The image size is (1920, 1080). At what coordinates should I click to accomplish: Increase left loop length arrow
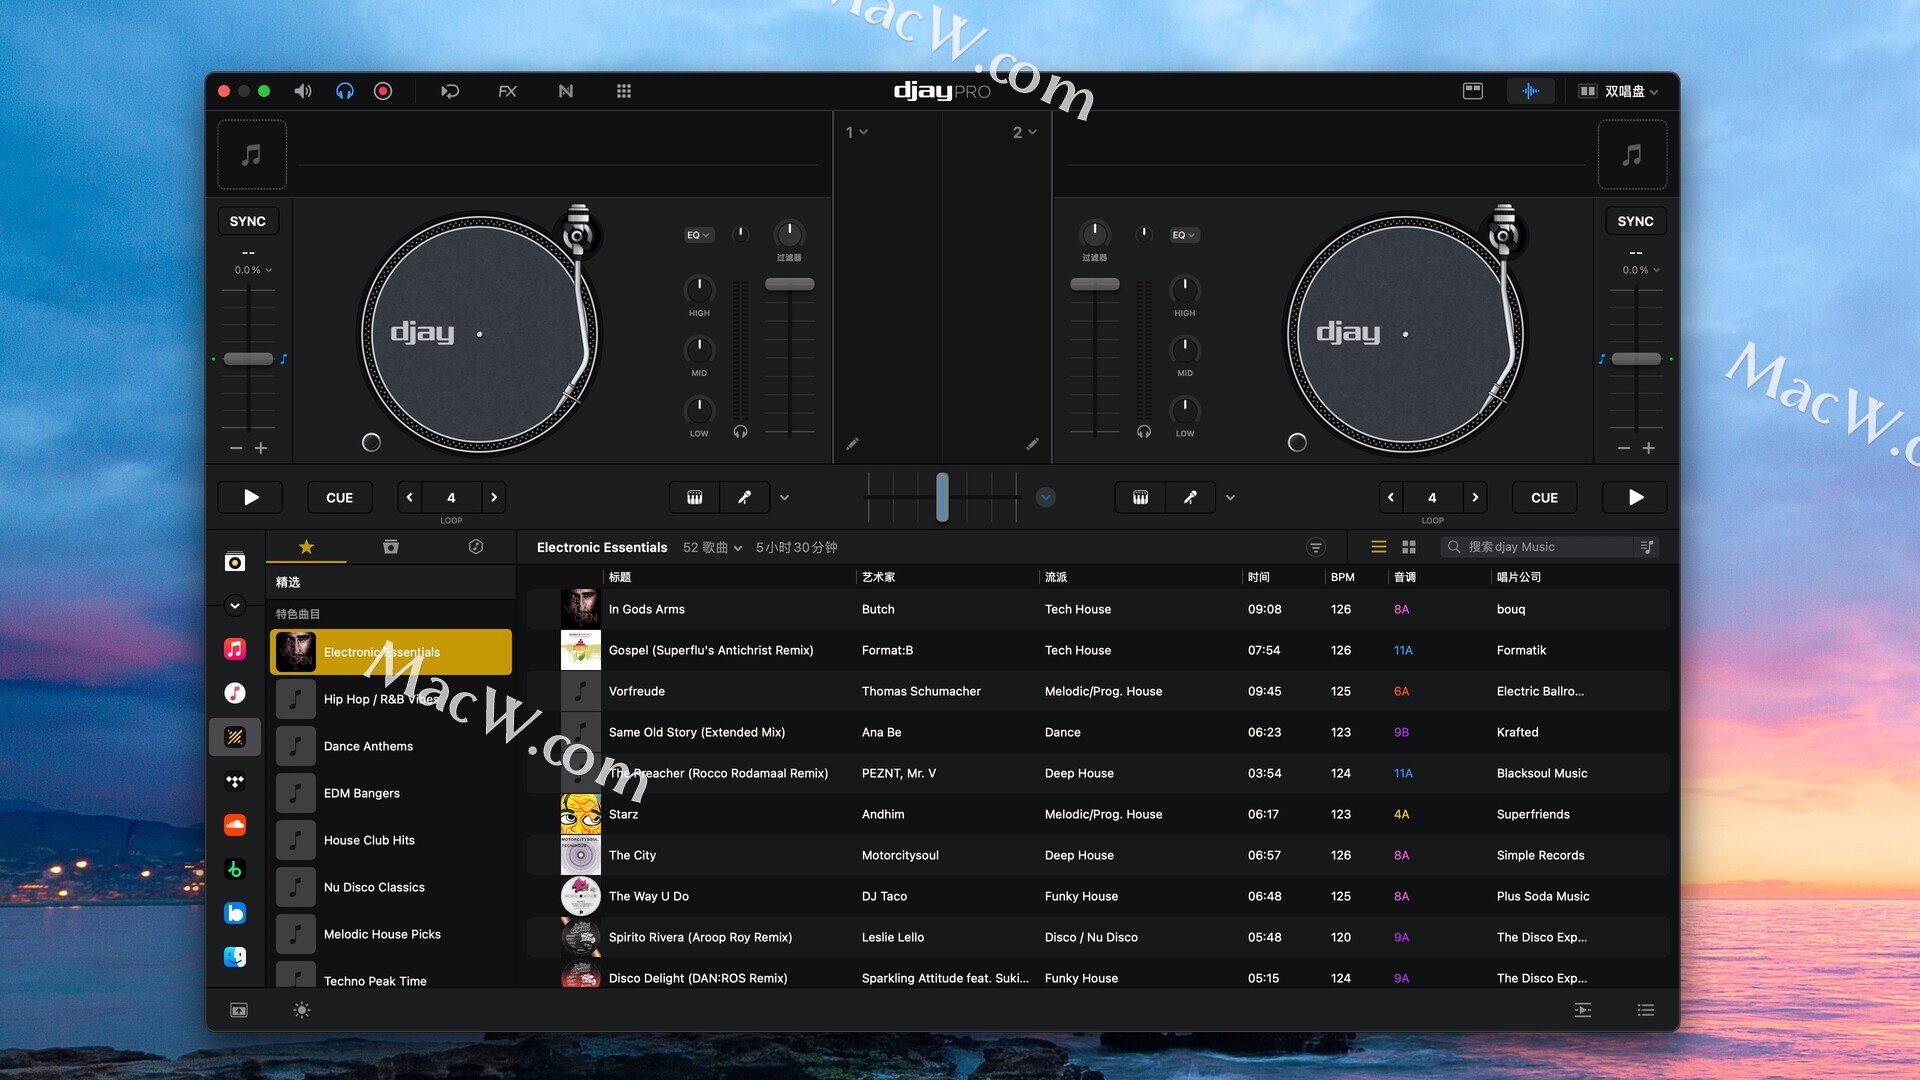pyautogui.click(x=493, y=497)
